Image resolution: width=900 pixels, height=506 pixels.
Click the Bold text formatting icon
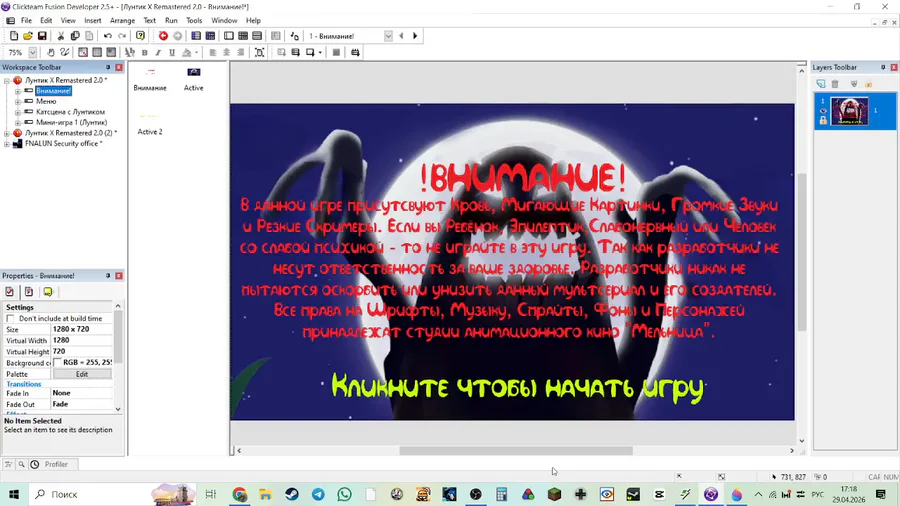click(145, 52)
